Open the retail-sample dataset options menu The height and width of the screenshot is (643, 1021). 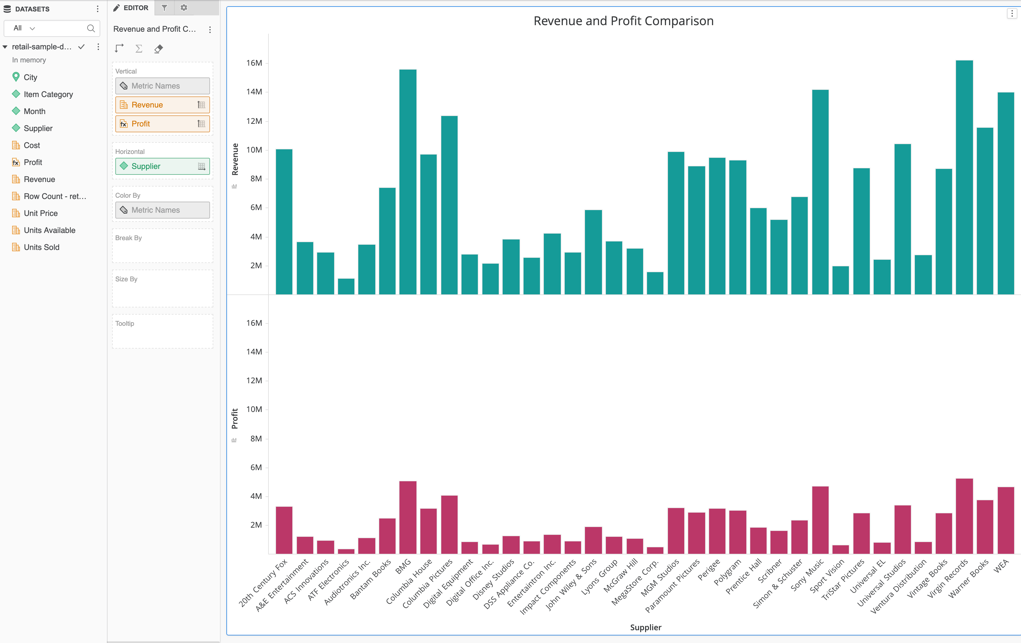[98, 47]
